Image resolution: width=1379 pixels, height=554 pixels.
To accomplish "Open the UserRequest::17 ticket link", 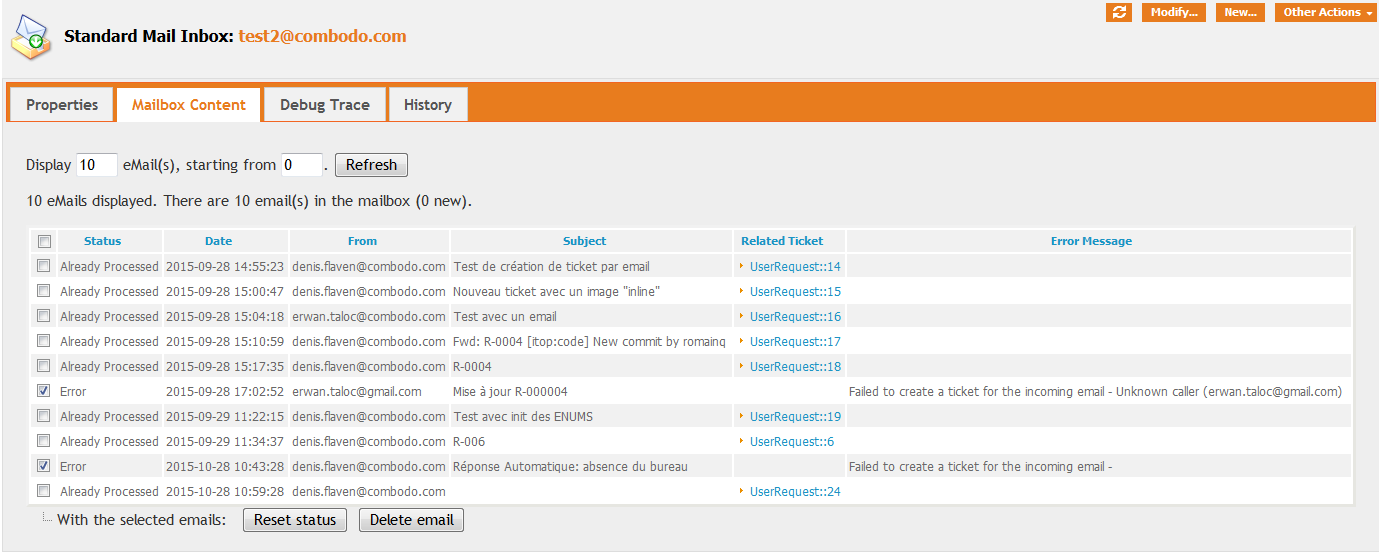I will [795, 342].
